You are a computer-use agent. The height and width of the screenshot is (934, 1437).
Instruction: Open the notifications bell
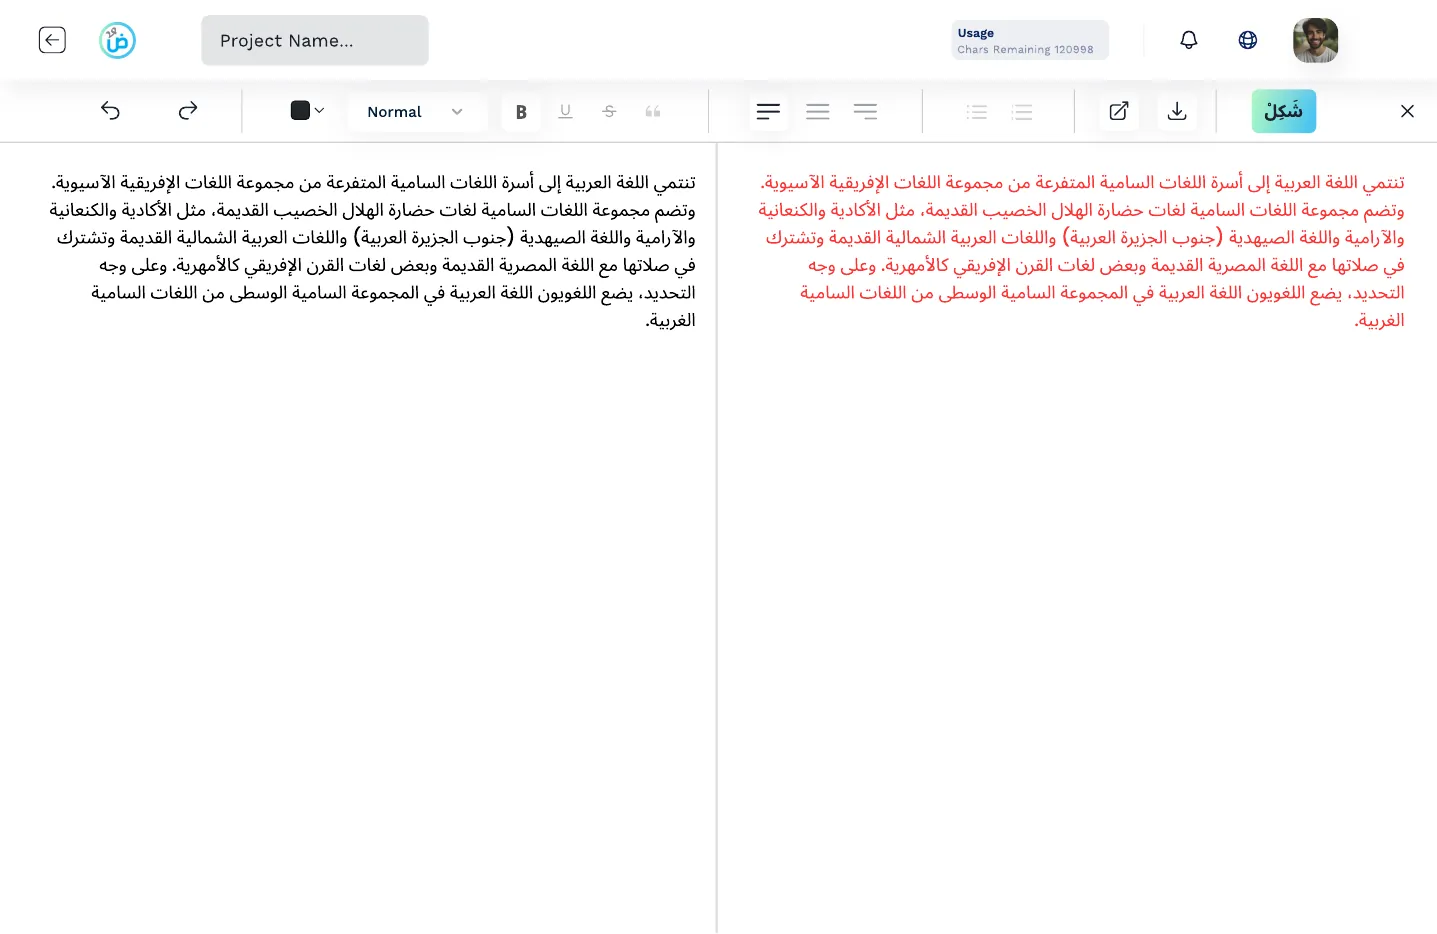pos(1189,40)
